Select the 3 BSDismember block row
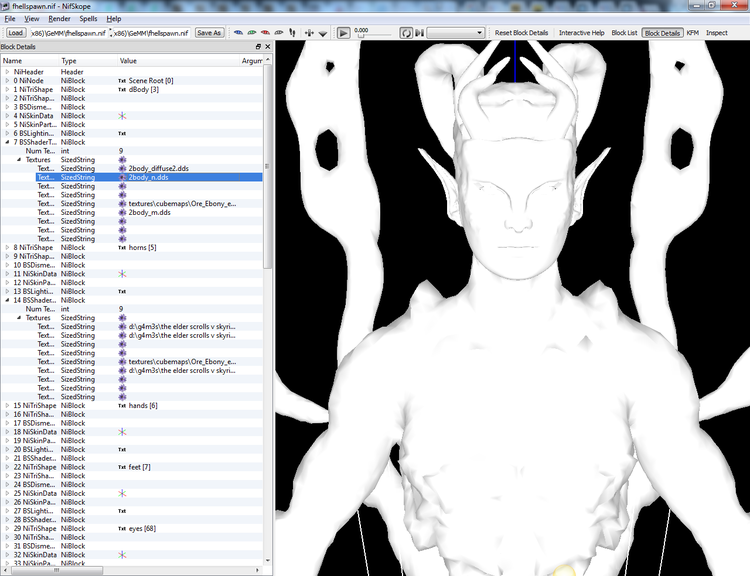Screen dimensions: 750x576 coord(132,107)
